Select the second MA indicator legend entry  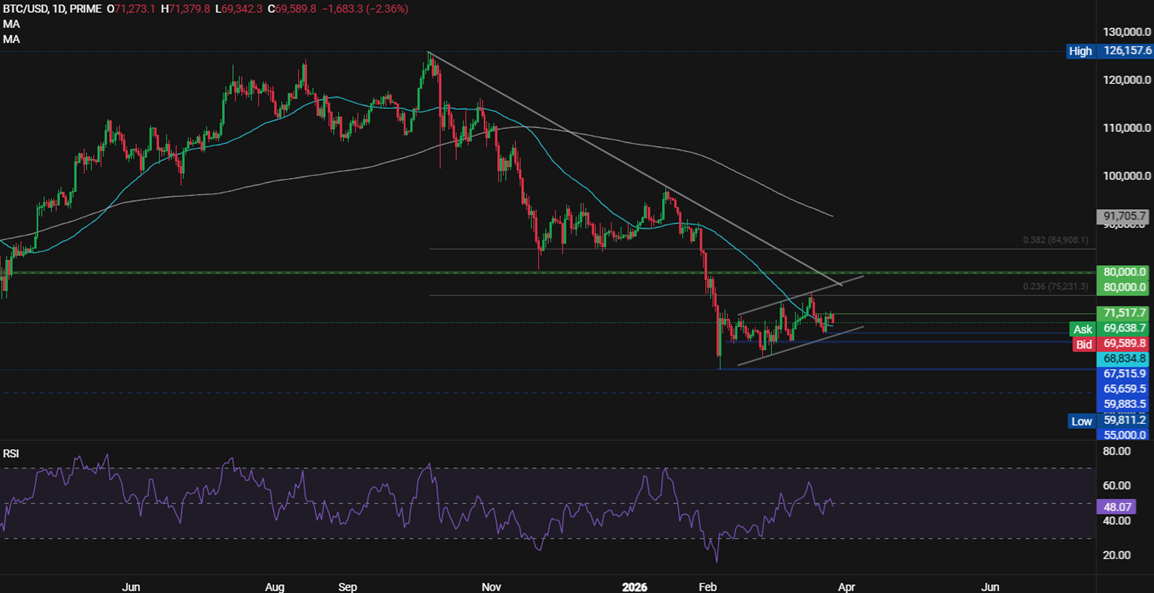click(10, 38)
